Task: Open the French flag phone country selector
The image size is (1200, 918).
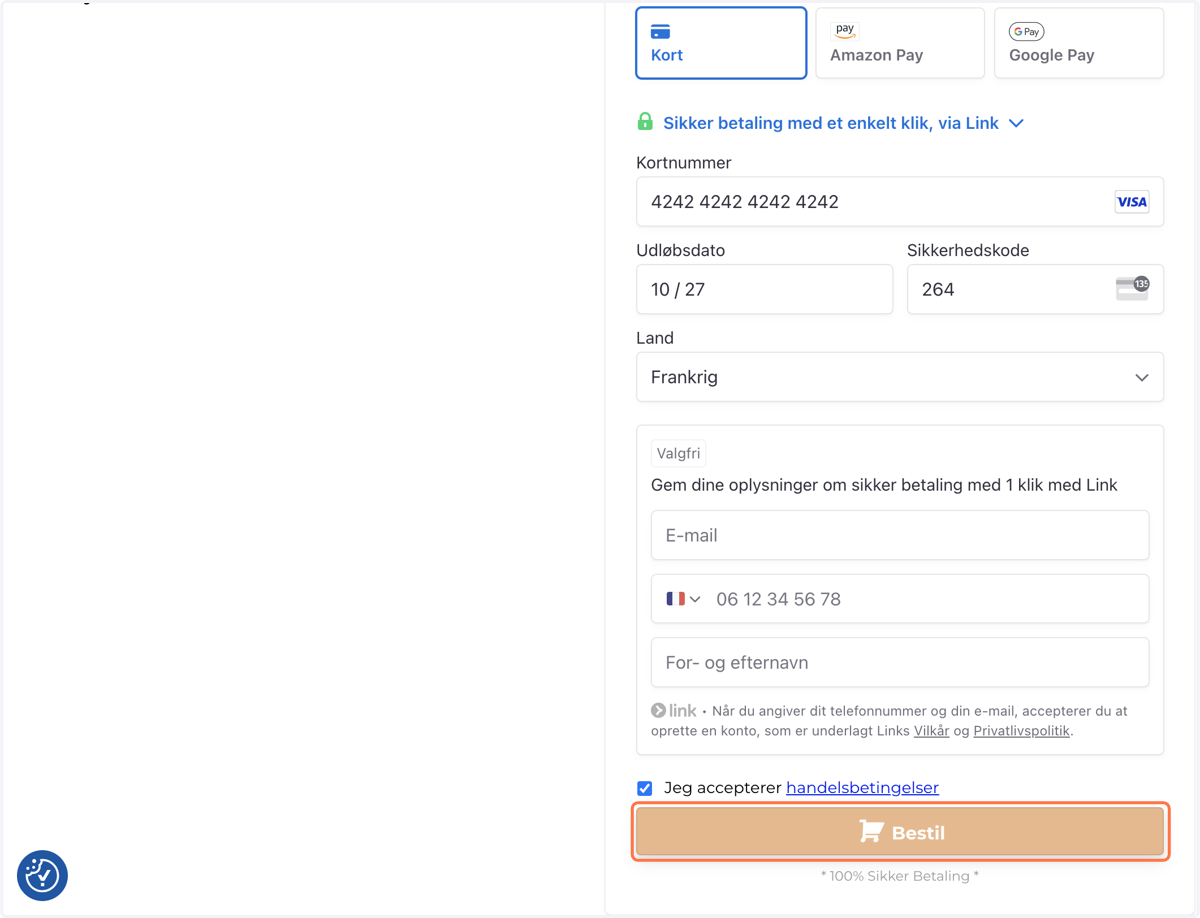Action: coord(683,599)
